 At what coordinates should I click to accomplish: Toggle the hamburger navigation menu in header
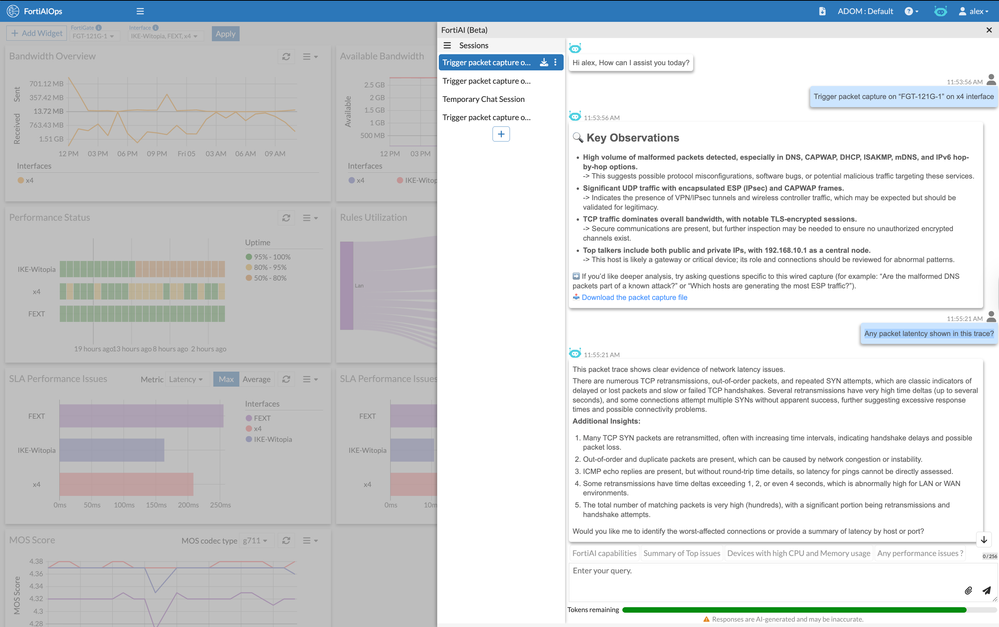[140, 11]
